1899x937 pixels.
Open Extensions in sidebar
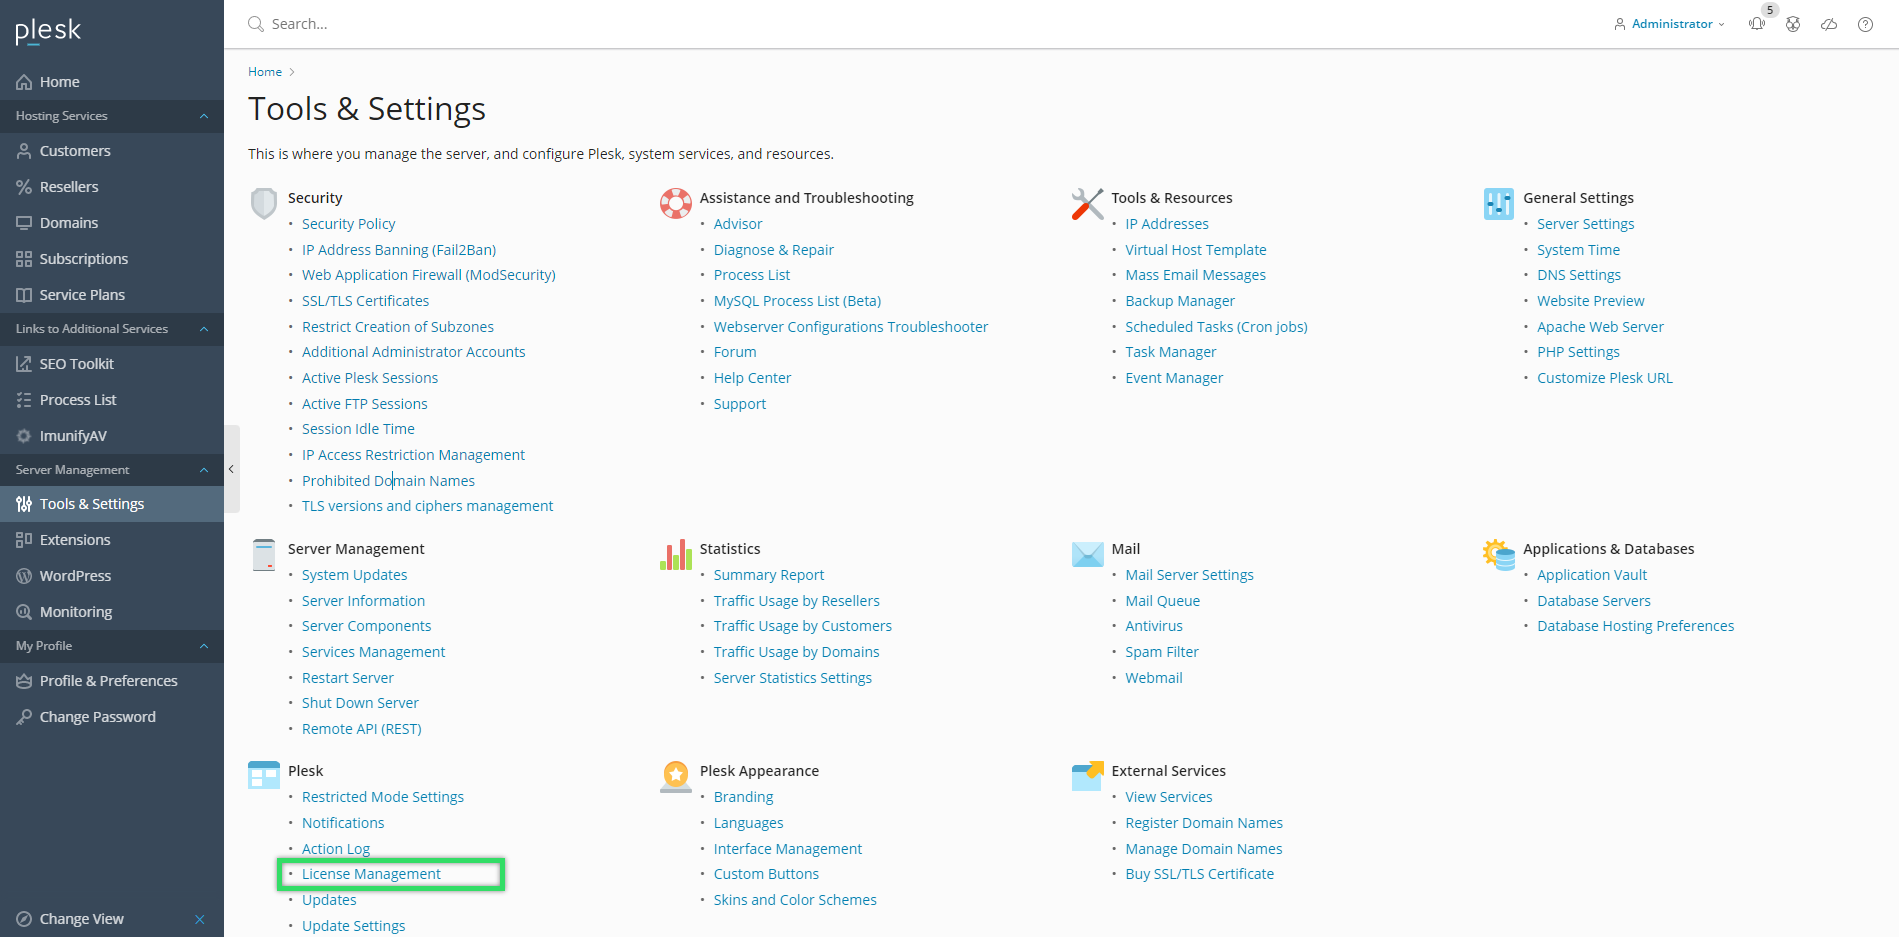tap(112, 540)
